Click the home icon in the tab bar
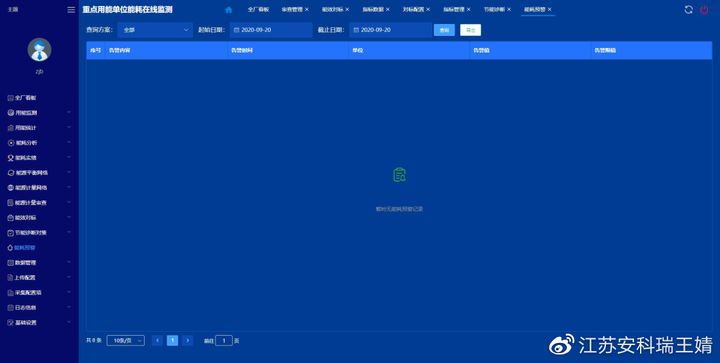Screen dimensions: 720x363 pos(229,10)
